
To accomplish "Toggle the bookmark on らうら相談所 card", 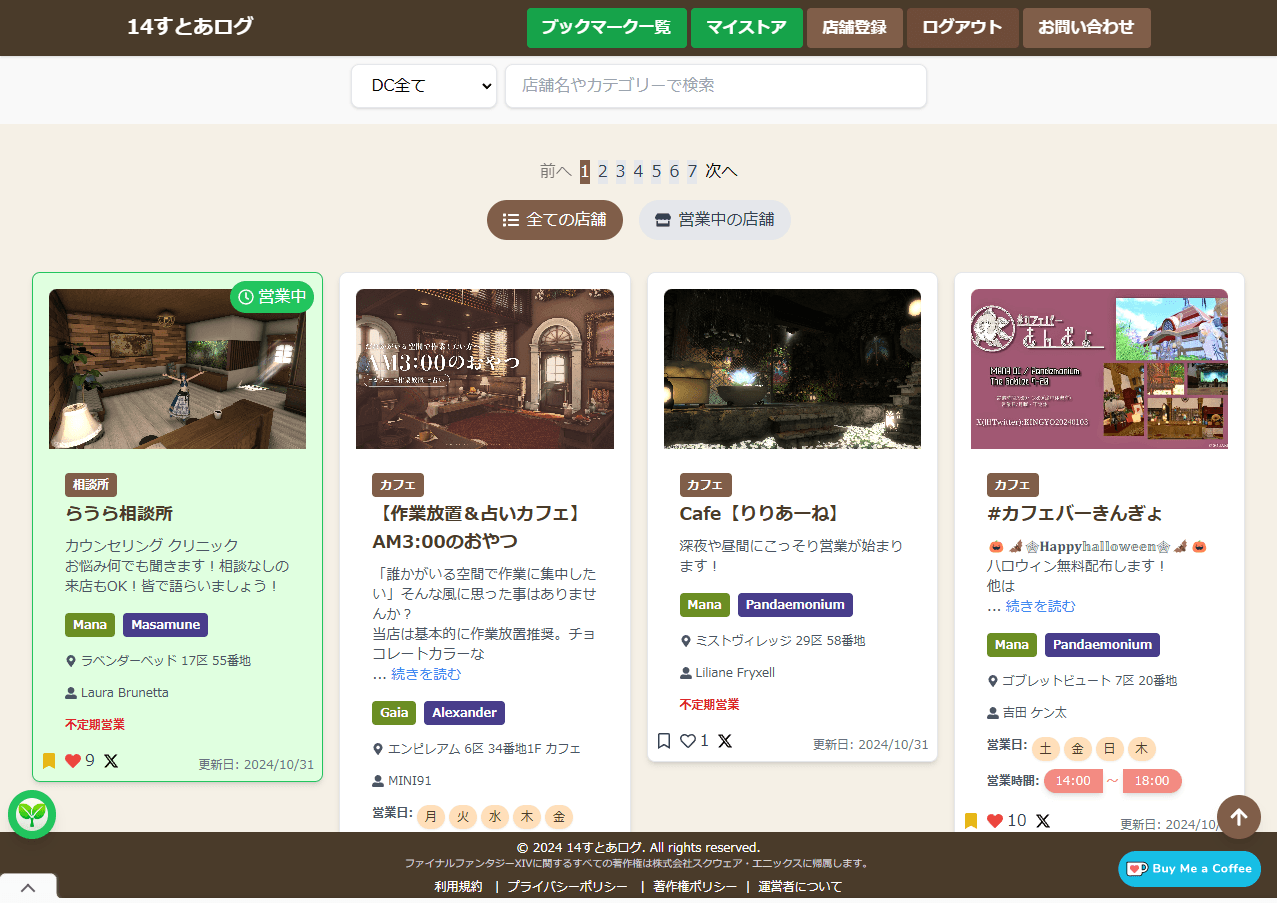I will click(48, 760).
